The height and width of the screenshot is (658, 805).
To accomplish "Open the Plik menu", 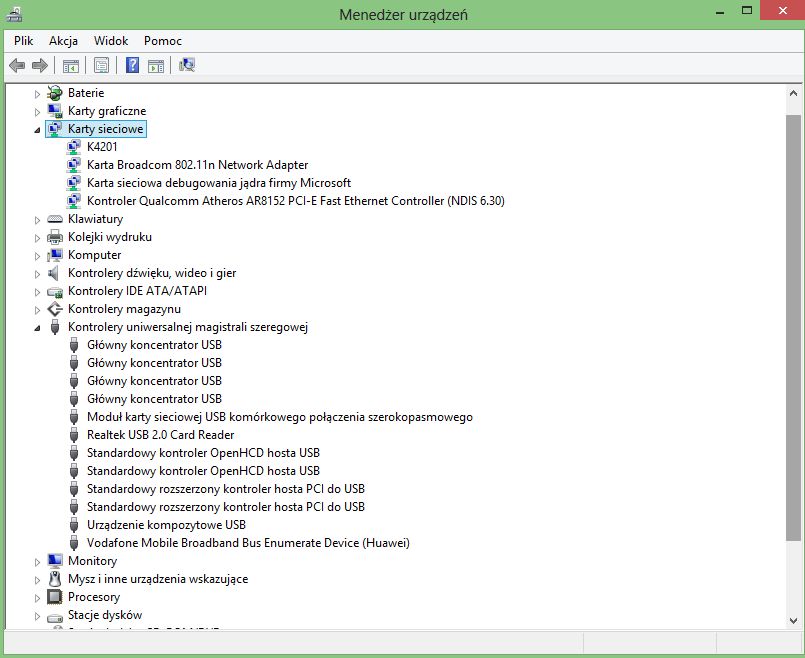I will (24, 41).
